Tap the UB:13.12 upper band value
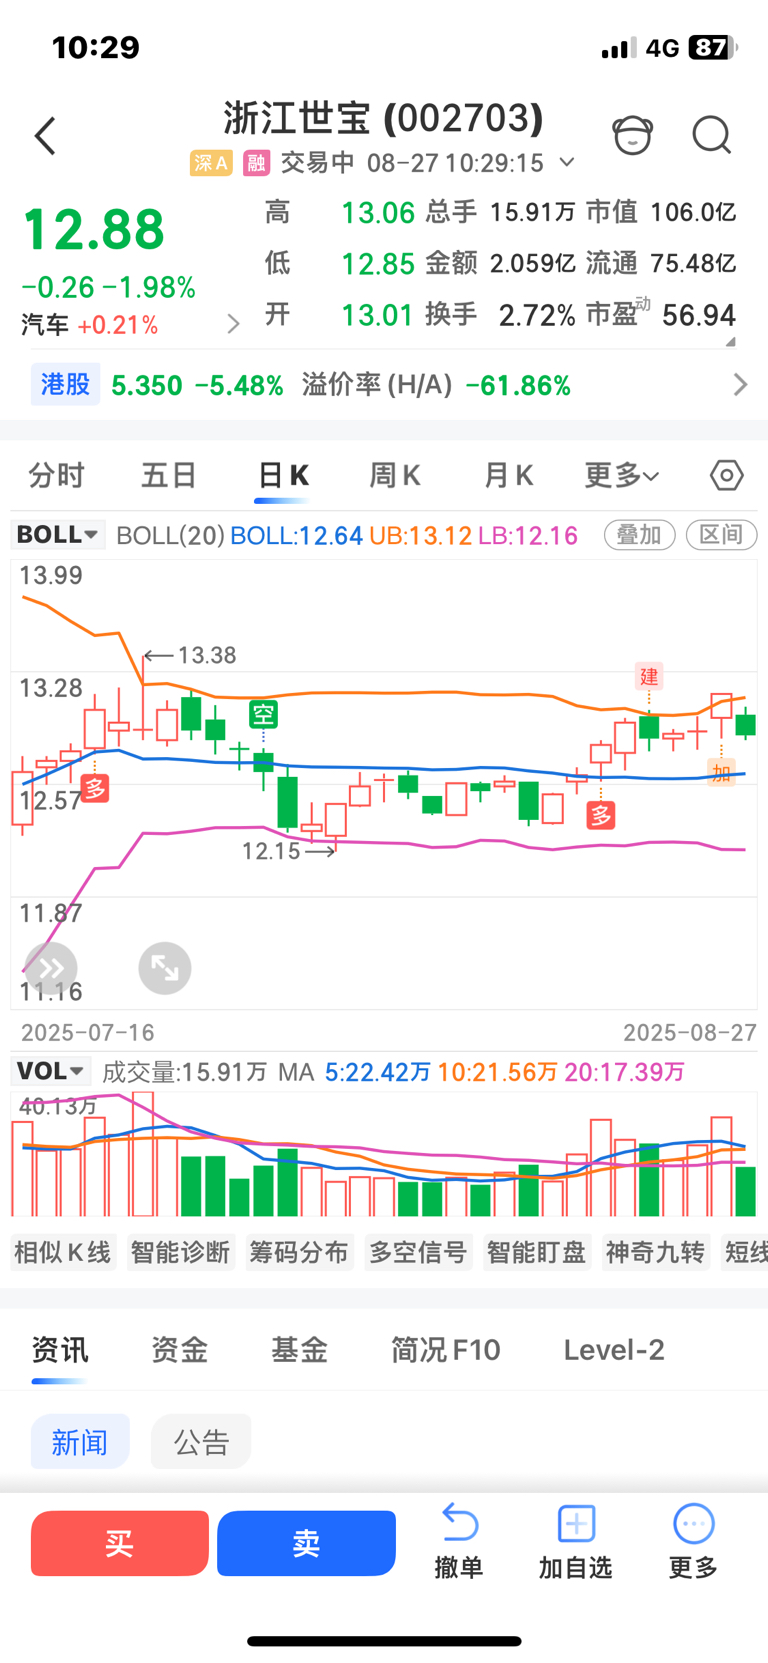This screenshot has width=768, height=1663. pyautogui.click(x=420, y=535)
